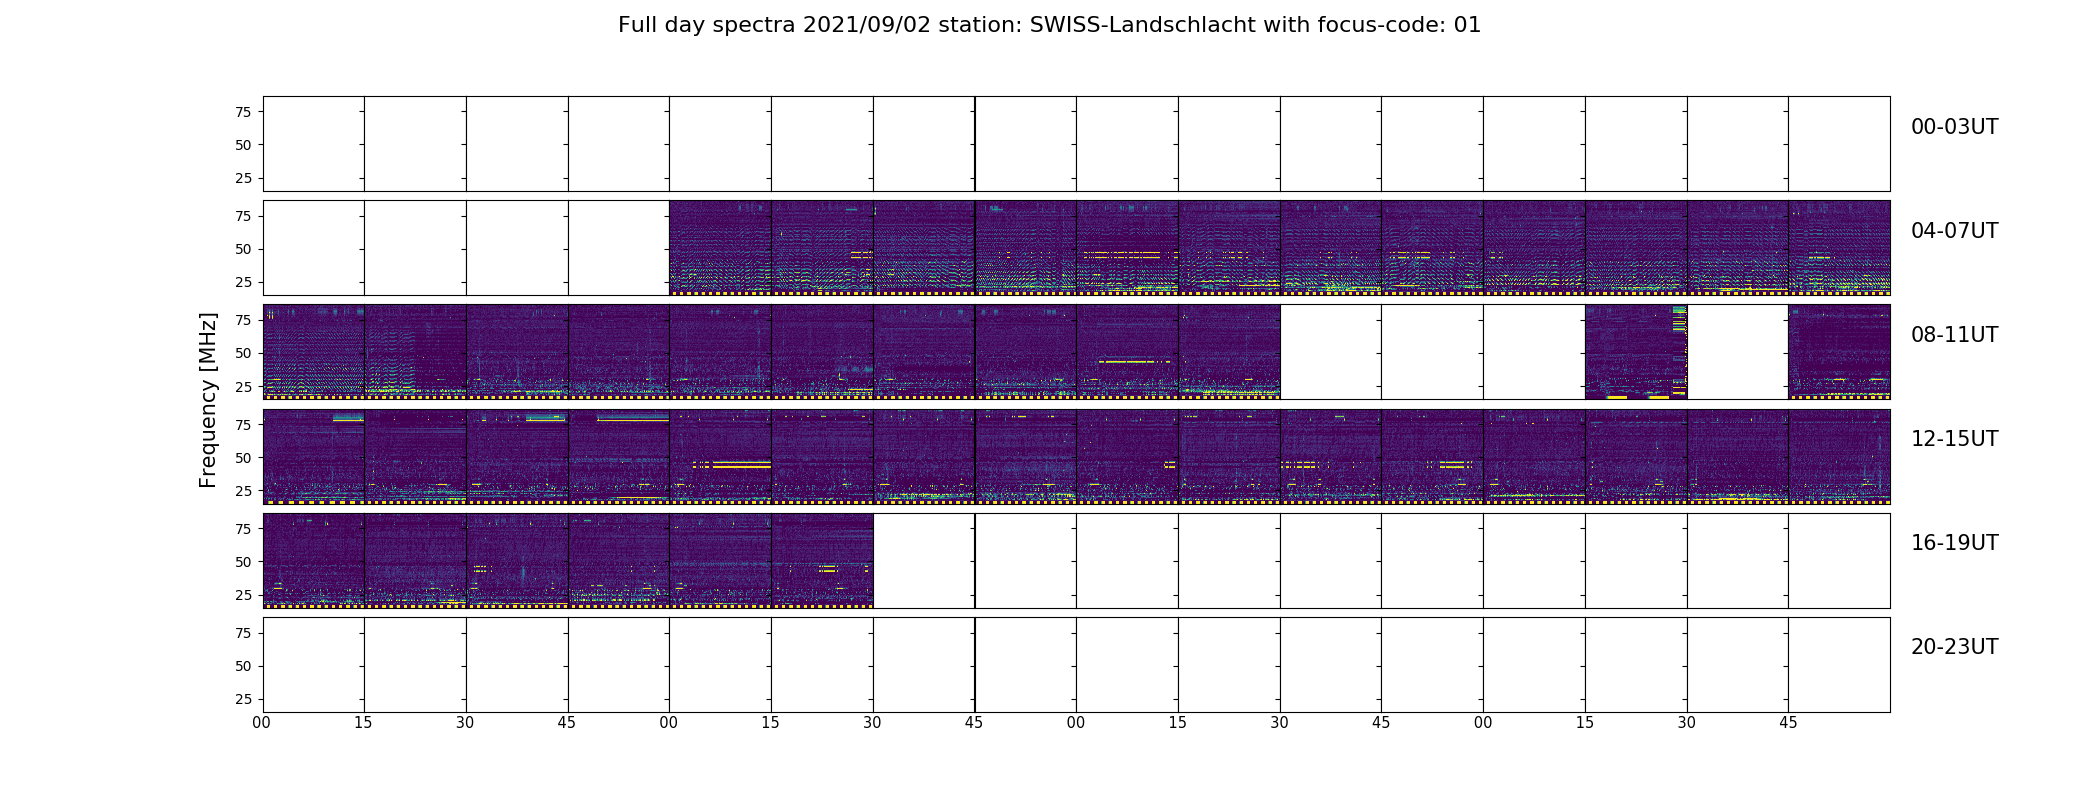Screen dimensions: 2100x800
Task: Click the rightmost '30' time-axis tick label
Action: pos(1687,722)
